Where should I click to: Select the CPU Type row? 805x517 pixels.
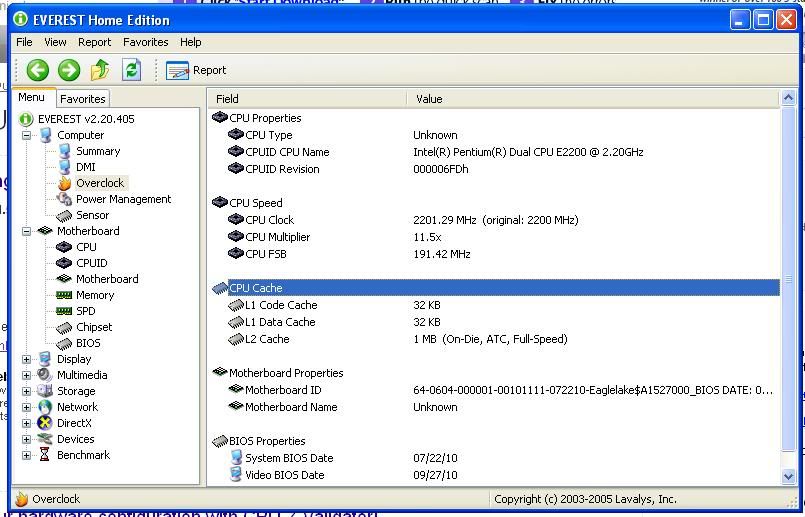tap(495, 135)
